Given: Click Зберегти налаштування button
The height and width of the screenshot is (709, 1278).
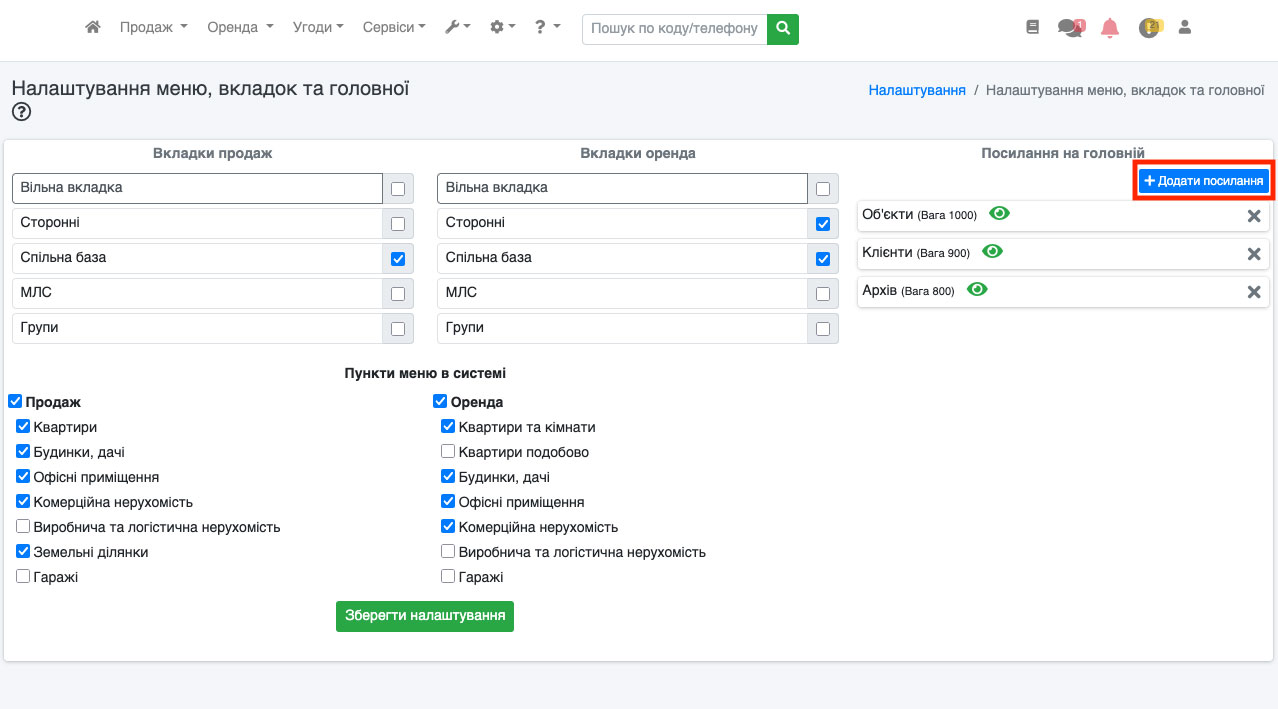Looking at the screenshot, I should 424,616.
